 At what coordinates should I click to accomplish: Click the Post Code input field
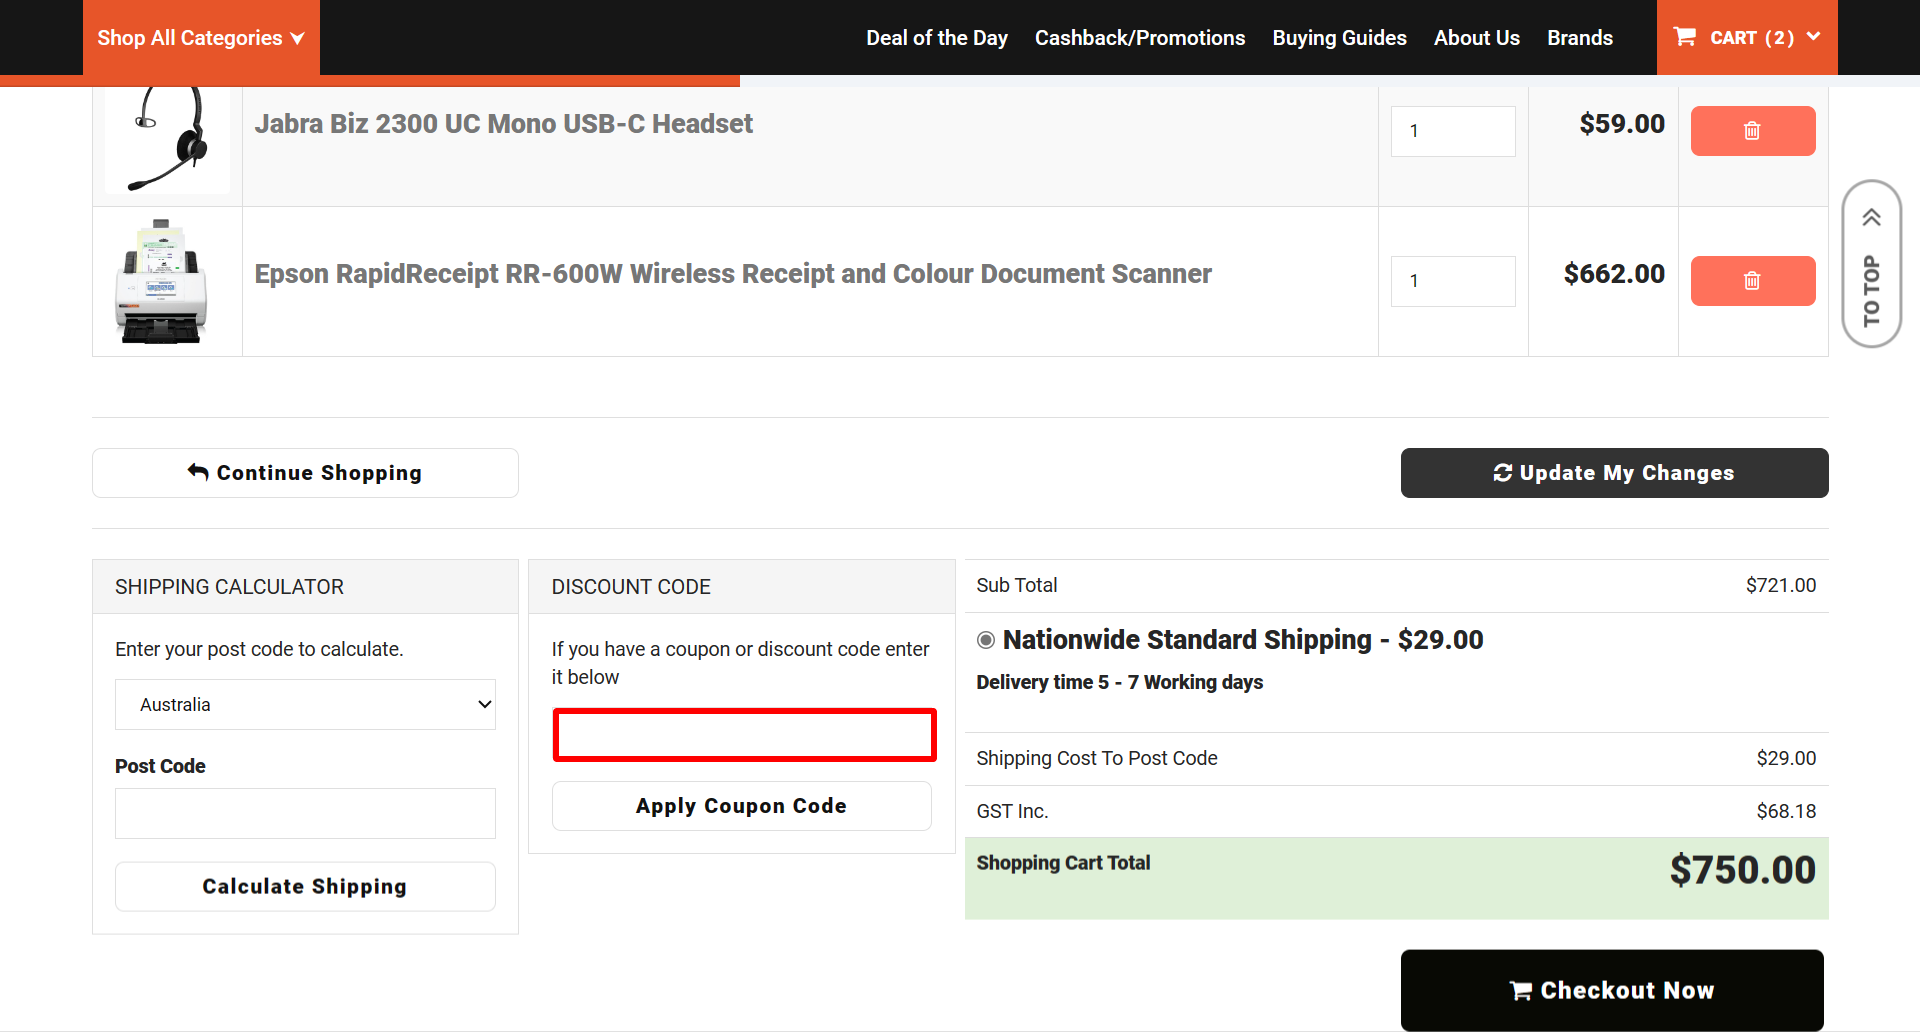coord(305,813)
